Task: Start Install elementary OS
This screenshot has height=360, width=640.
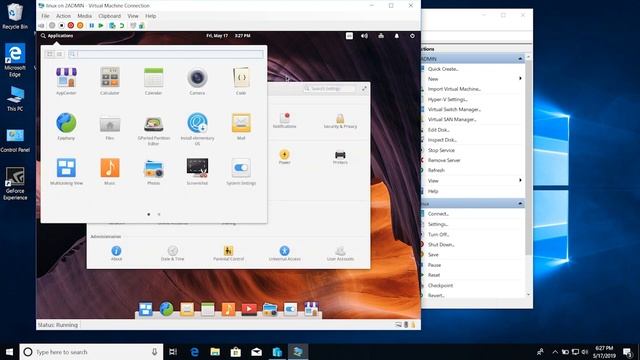Action: (x=197, y=129)
